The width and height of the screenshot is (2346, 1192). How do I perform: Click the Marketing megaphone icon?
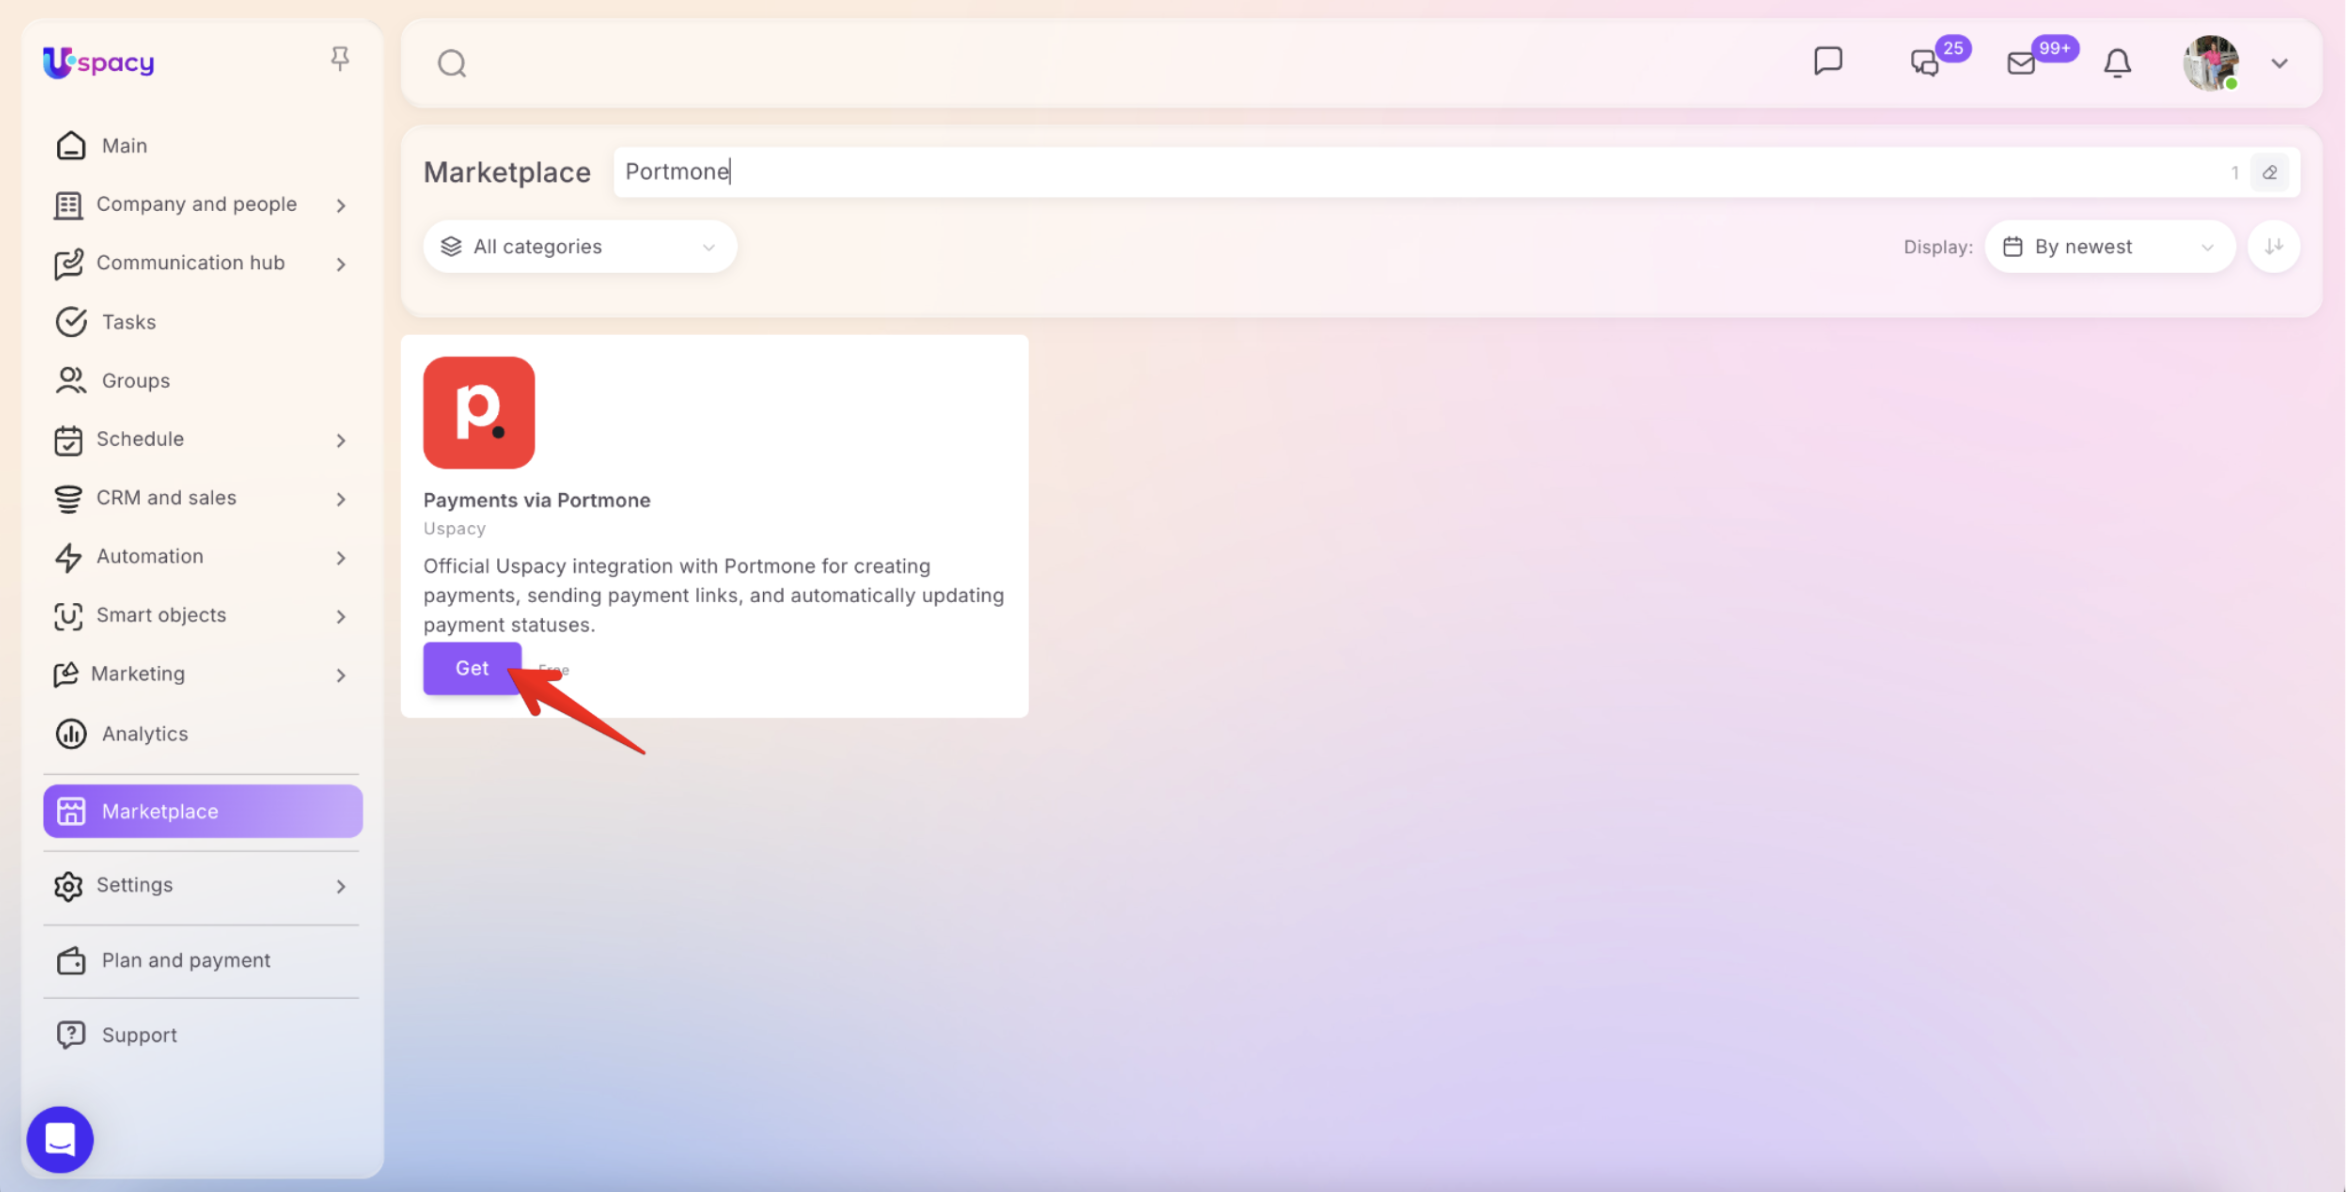[x=66, y=675]
